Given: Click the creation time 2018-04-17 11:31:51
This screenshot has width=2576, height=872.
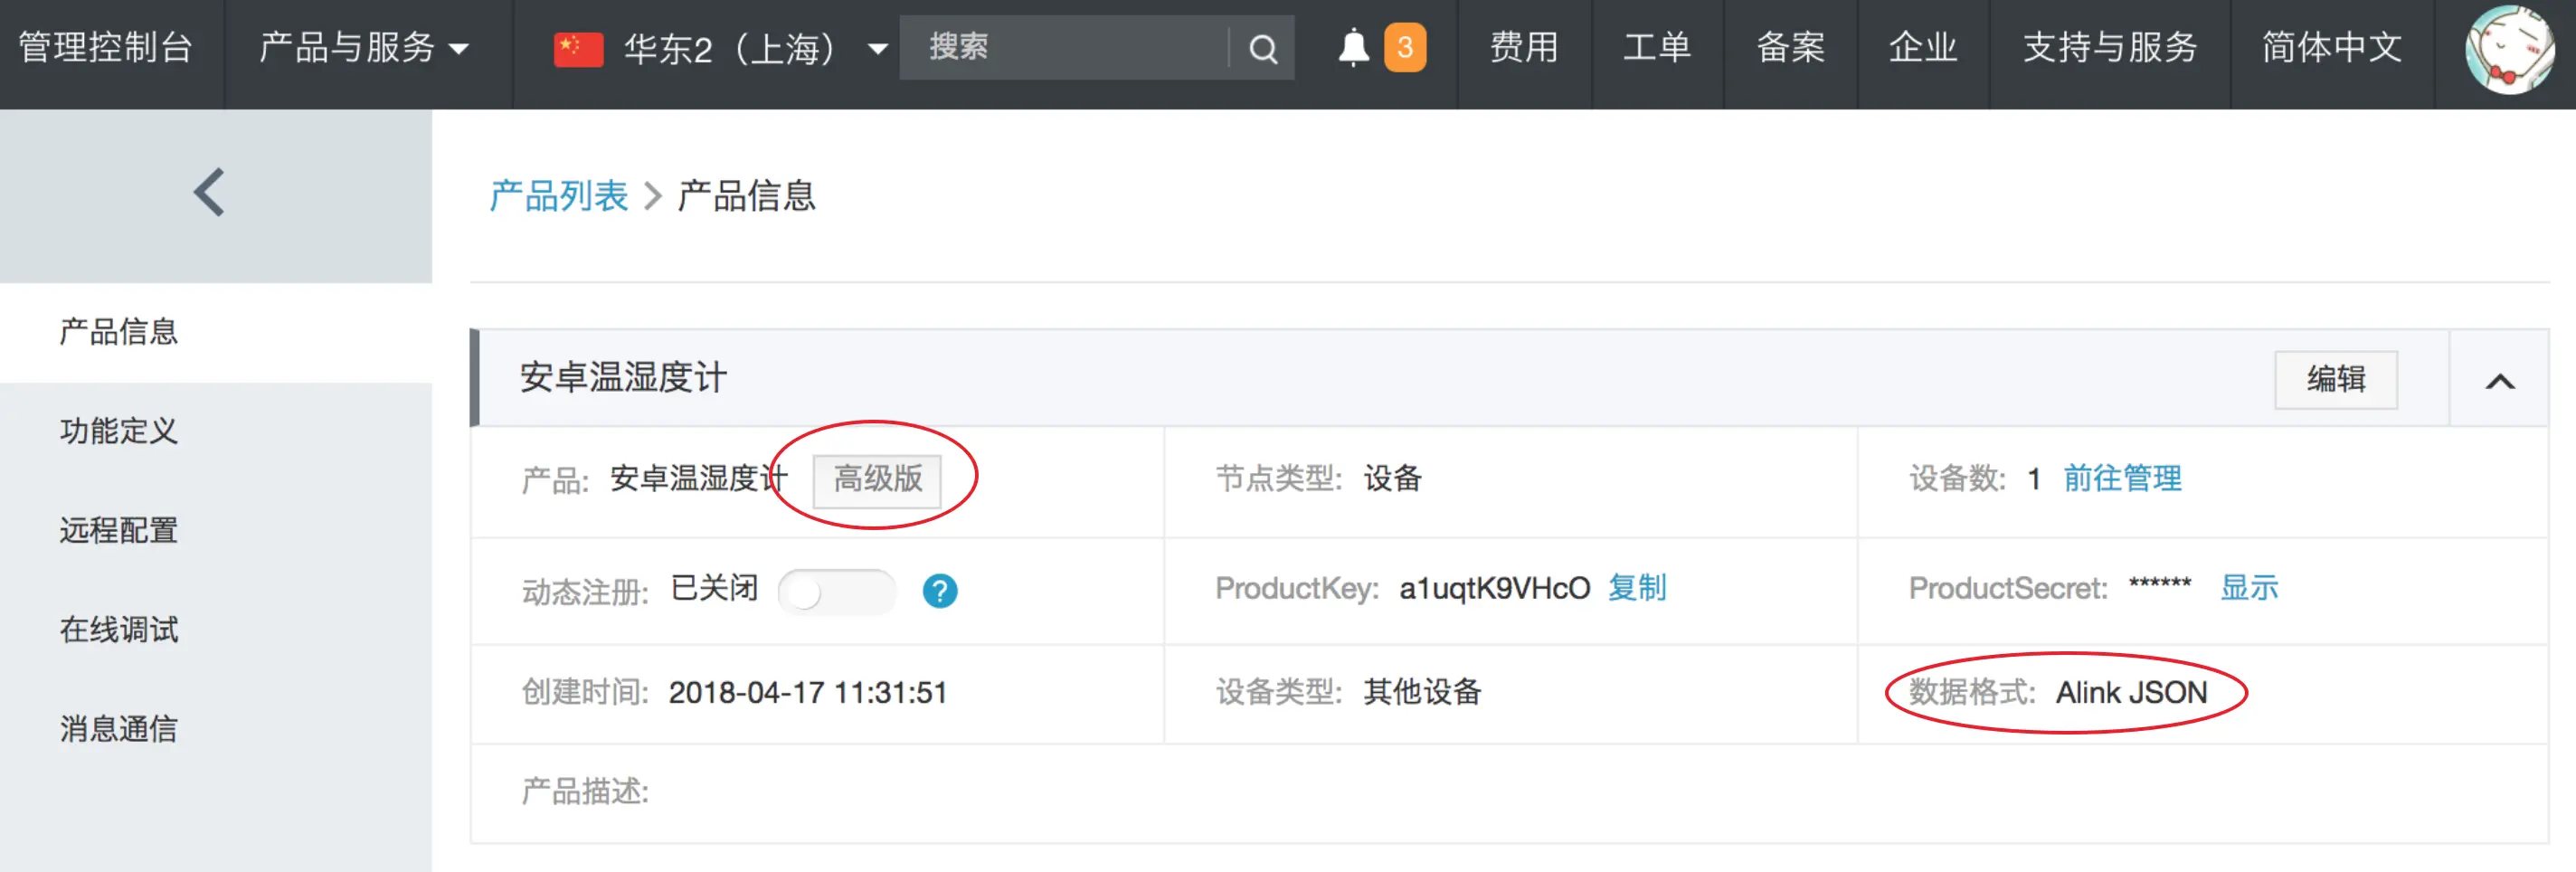Looking at the screenshot, I should (x=807, y=692).
